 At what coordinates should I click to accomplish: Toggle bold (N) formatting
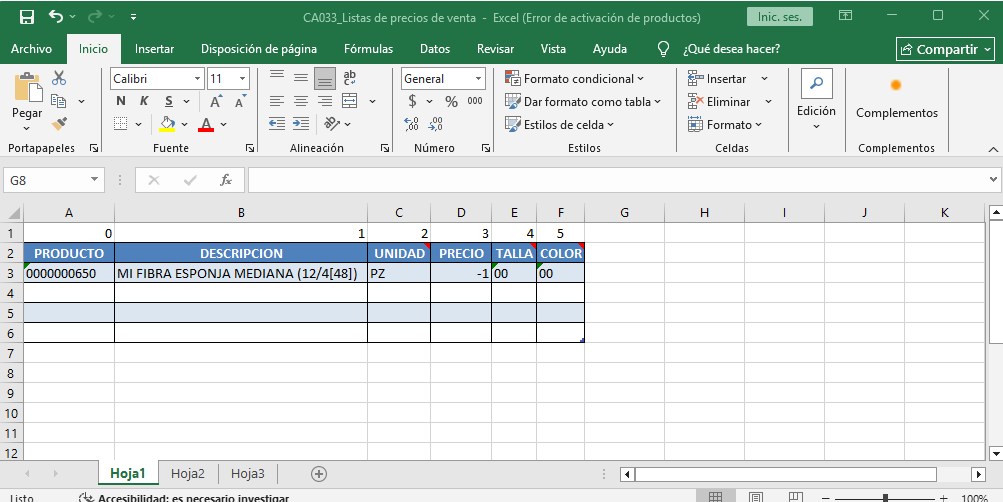[120, 101]
